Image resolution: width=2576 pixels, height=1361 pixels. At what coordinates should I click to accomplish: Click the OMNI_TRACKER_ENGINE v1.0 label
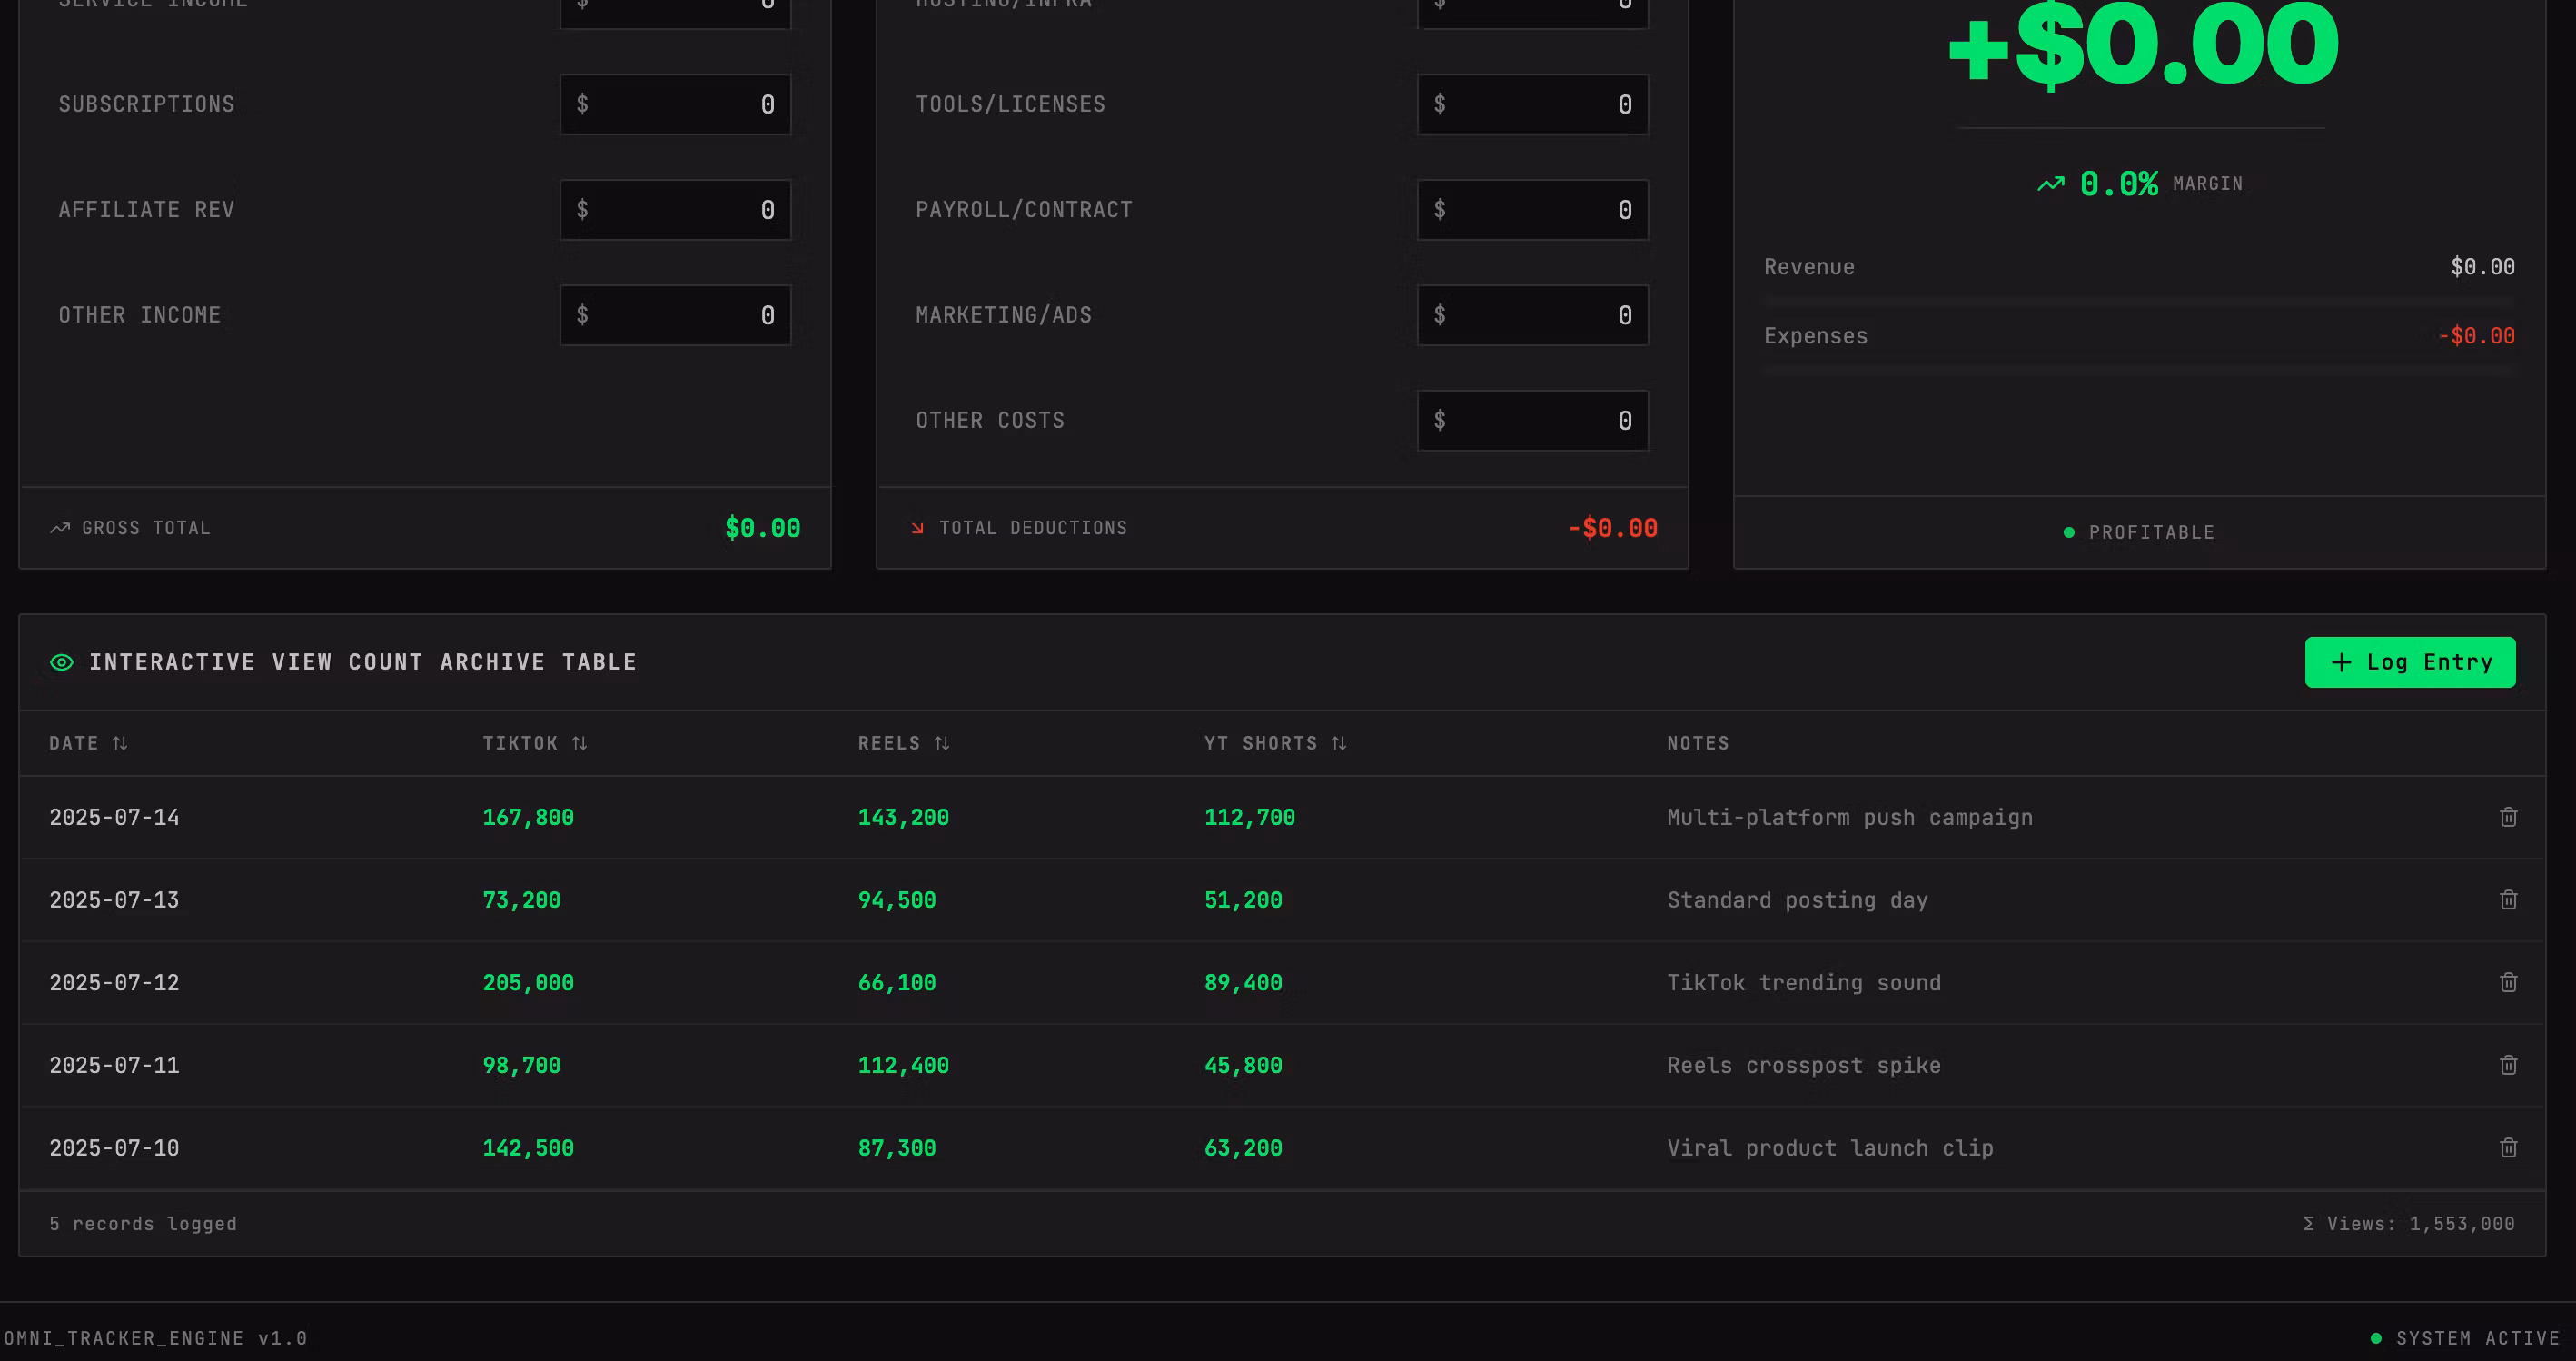click(156, 1338)
